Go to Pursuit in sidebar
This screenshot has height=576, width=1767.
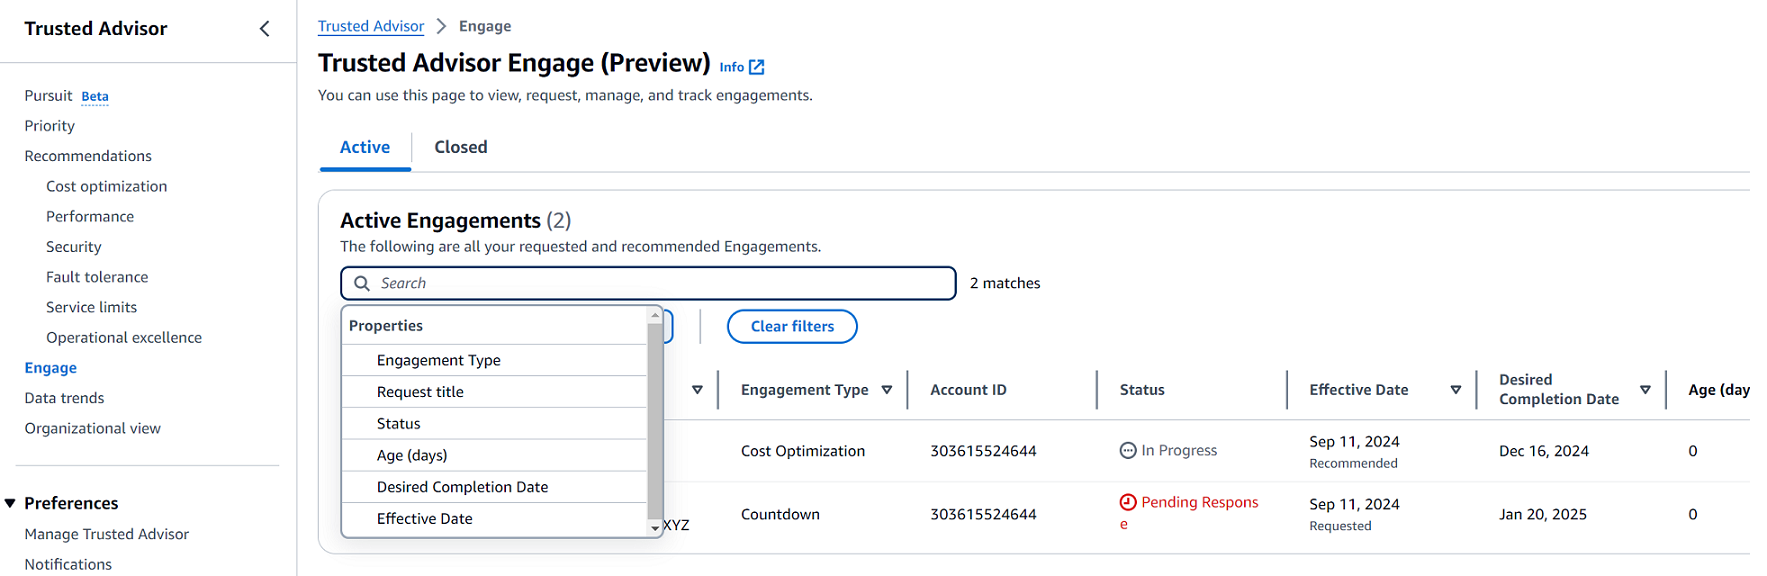(x=48, y=96)
